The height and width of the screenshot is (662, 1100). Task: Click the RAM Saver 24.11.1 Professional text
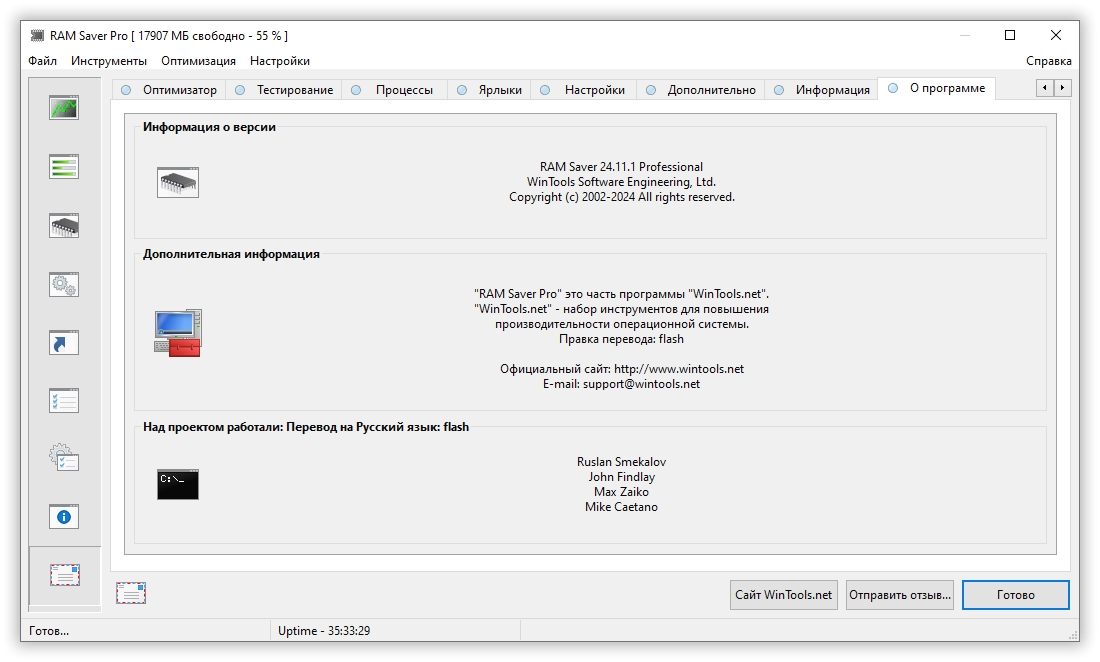[622, 167]
